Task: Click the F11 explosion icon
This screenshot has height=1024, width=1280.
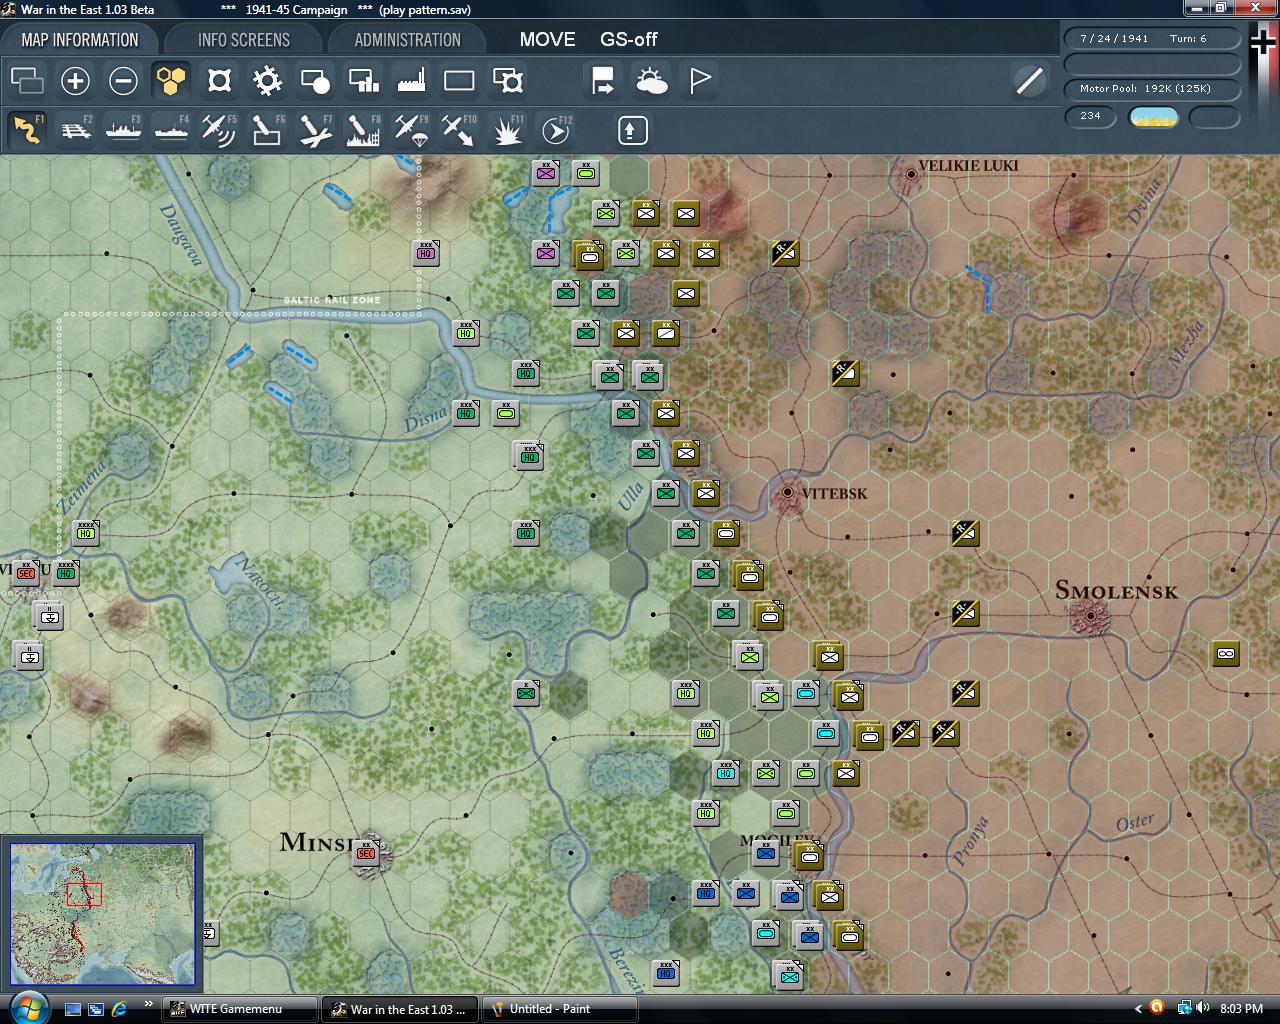Action: [x=507, y=130]
